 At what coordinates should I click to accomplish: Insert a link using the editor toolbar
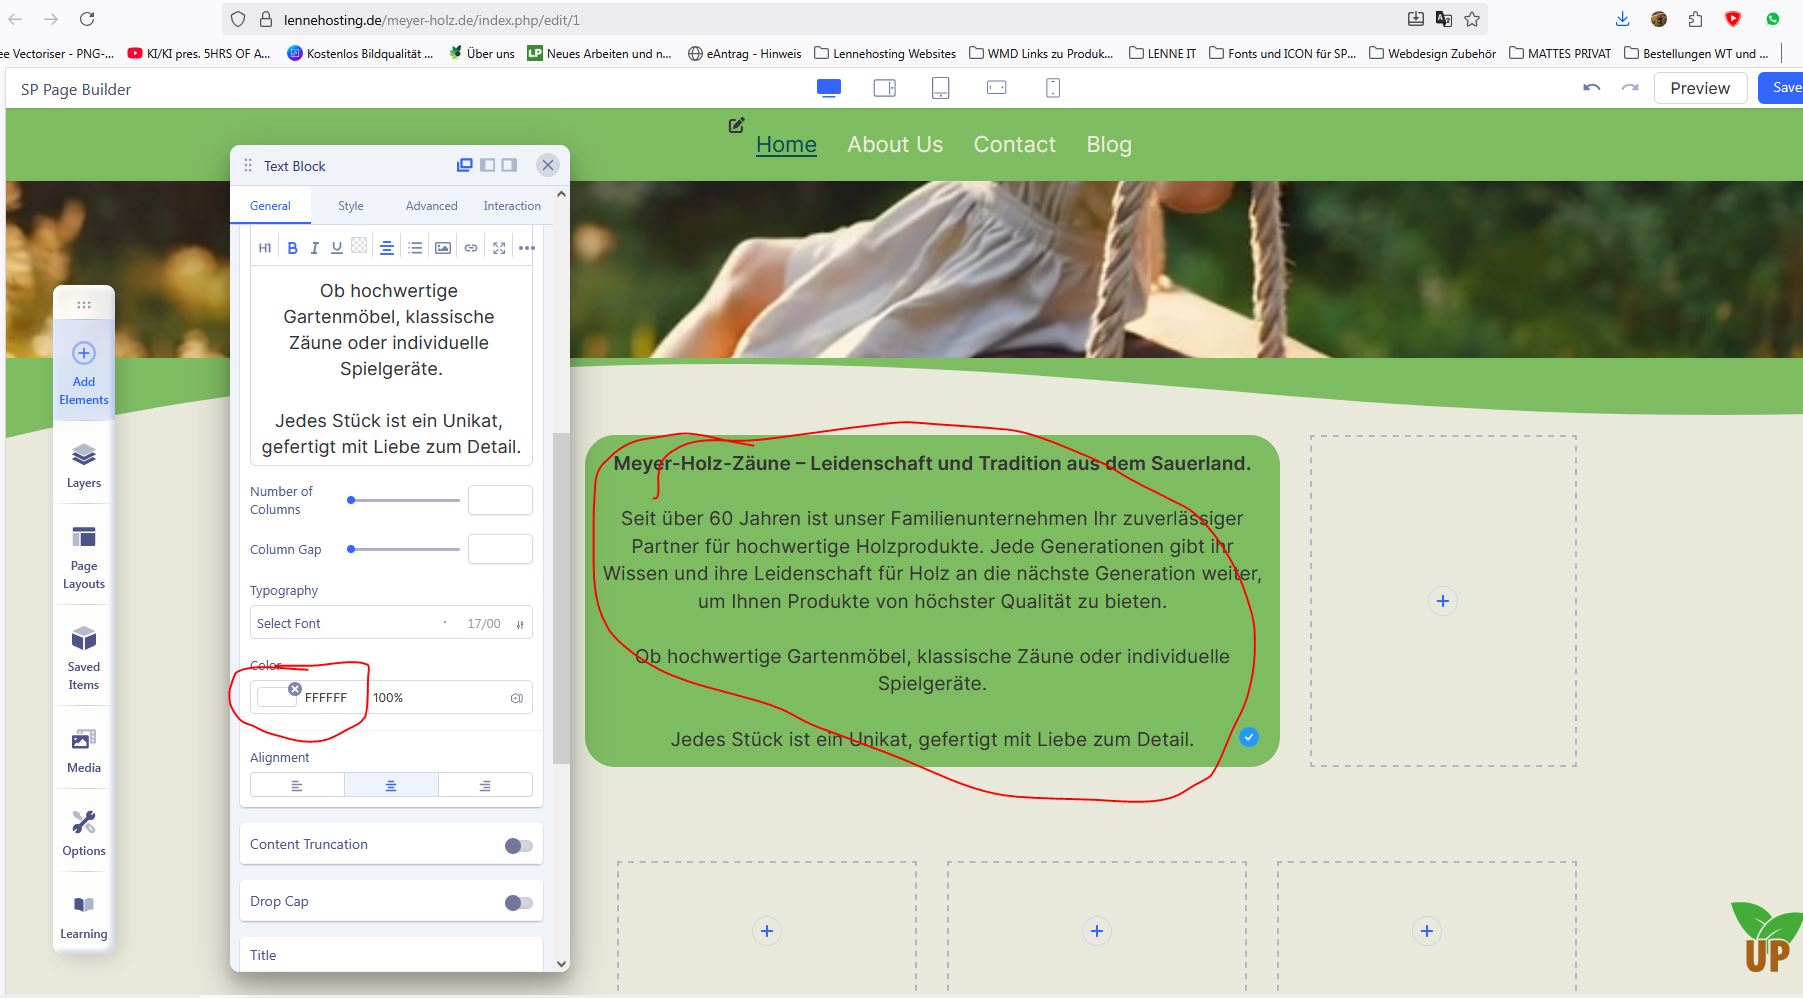[471, 248]
